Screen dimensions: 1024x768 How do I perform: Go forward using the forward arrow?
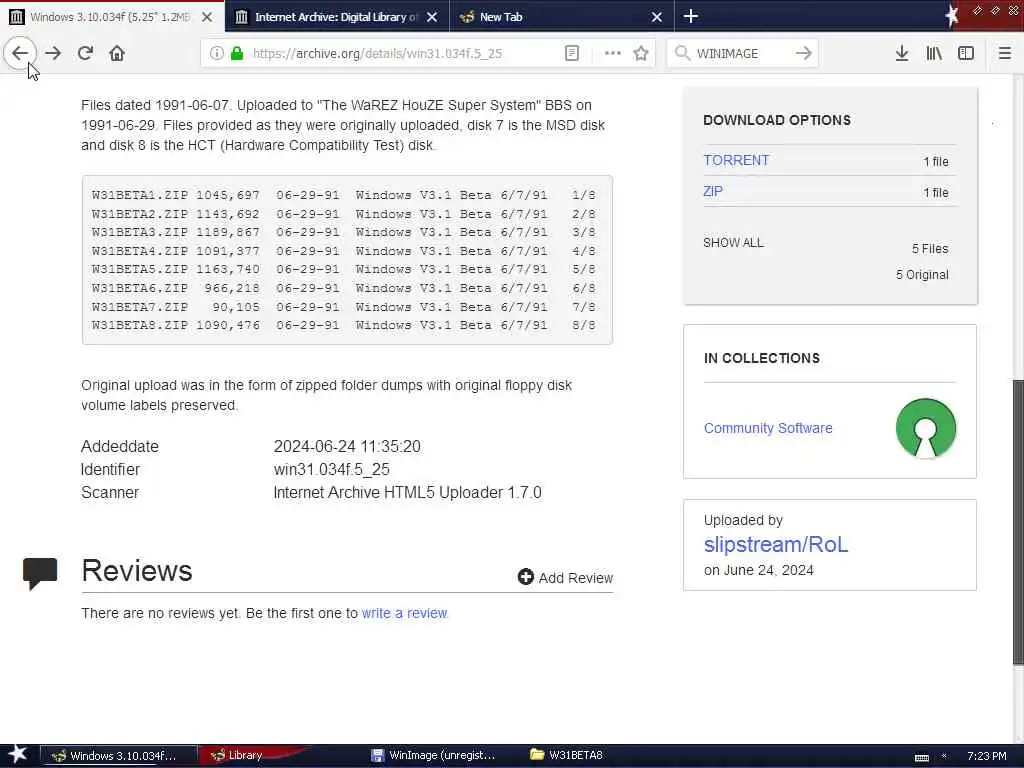[x=54, y=53]
